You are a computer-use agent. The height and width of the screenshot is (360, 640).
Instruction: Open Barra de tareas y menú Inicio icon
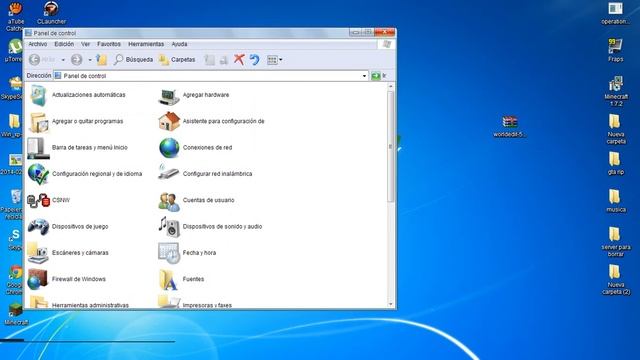tap(38, 148)
